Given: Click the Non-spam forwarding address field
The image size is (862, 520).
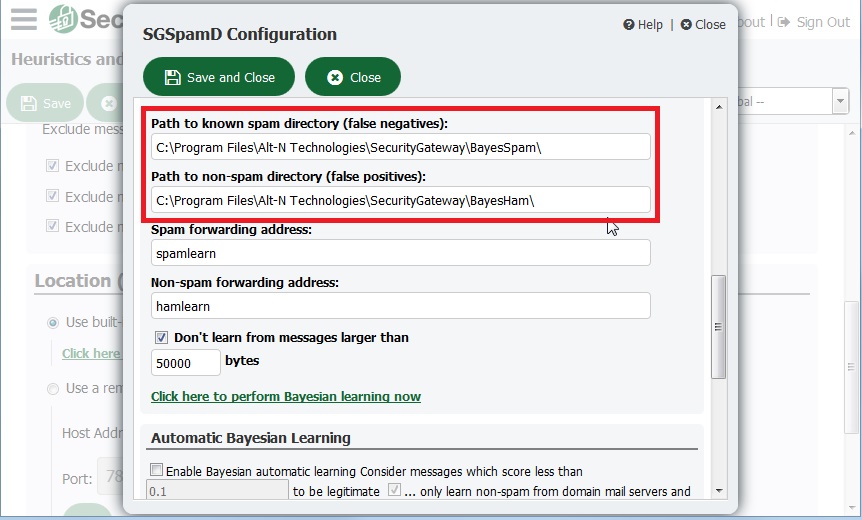Looking at the screenshot, I should click(401, 306).
